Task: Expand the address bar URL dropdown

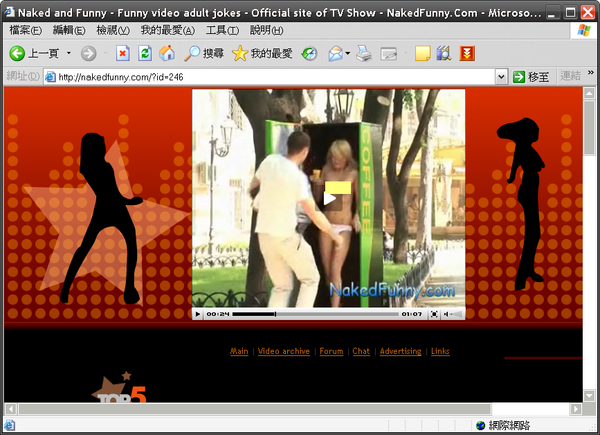Action: click(501, 76)
